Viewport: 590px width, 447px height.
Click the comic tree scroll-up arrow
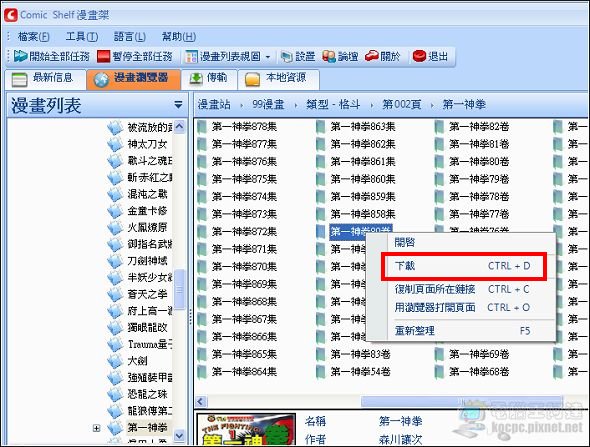point(179,127)
